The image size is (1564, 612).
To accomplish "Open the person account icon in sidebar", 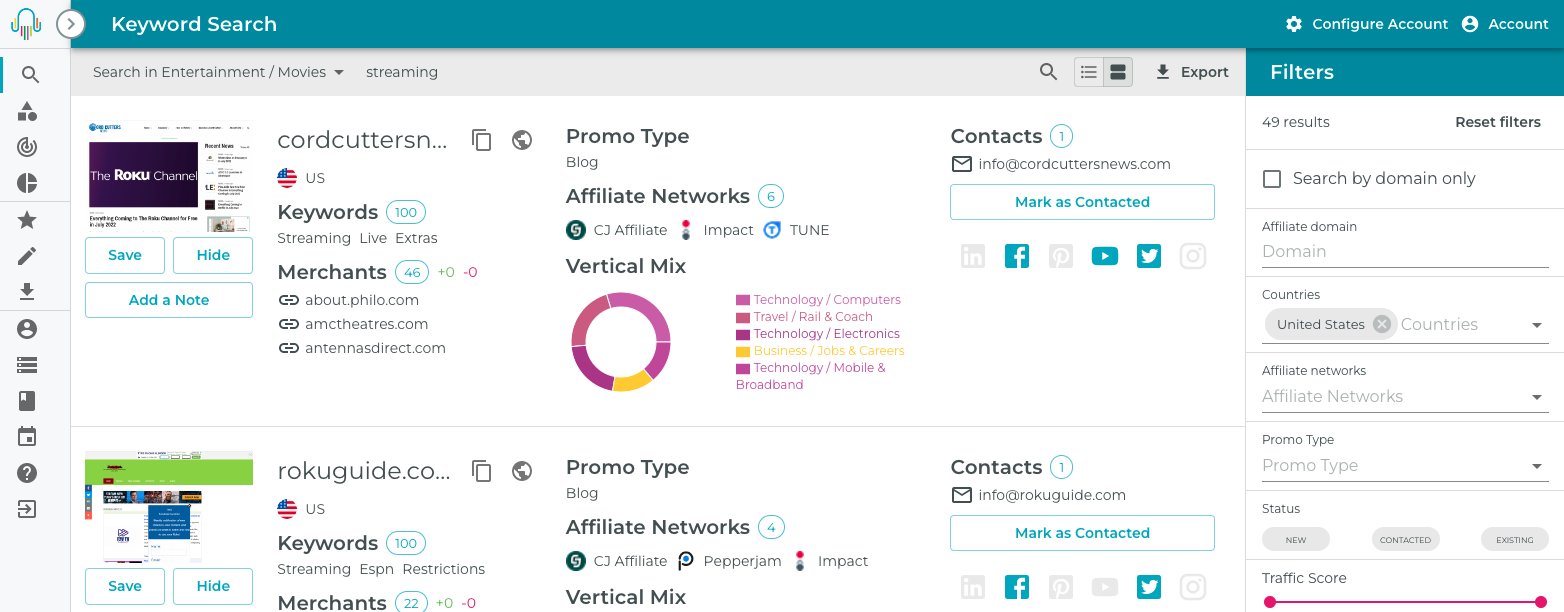I will pos(27,329).
